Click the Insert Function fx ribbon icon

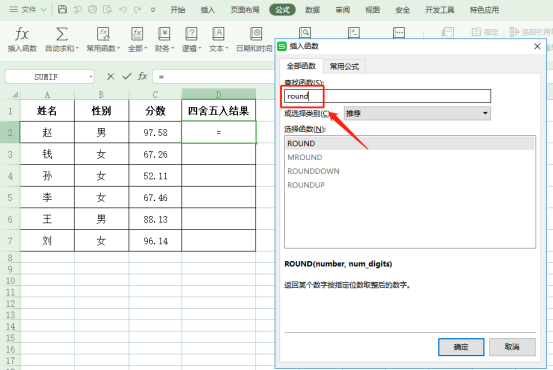pos(22,35)
